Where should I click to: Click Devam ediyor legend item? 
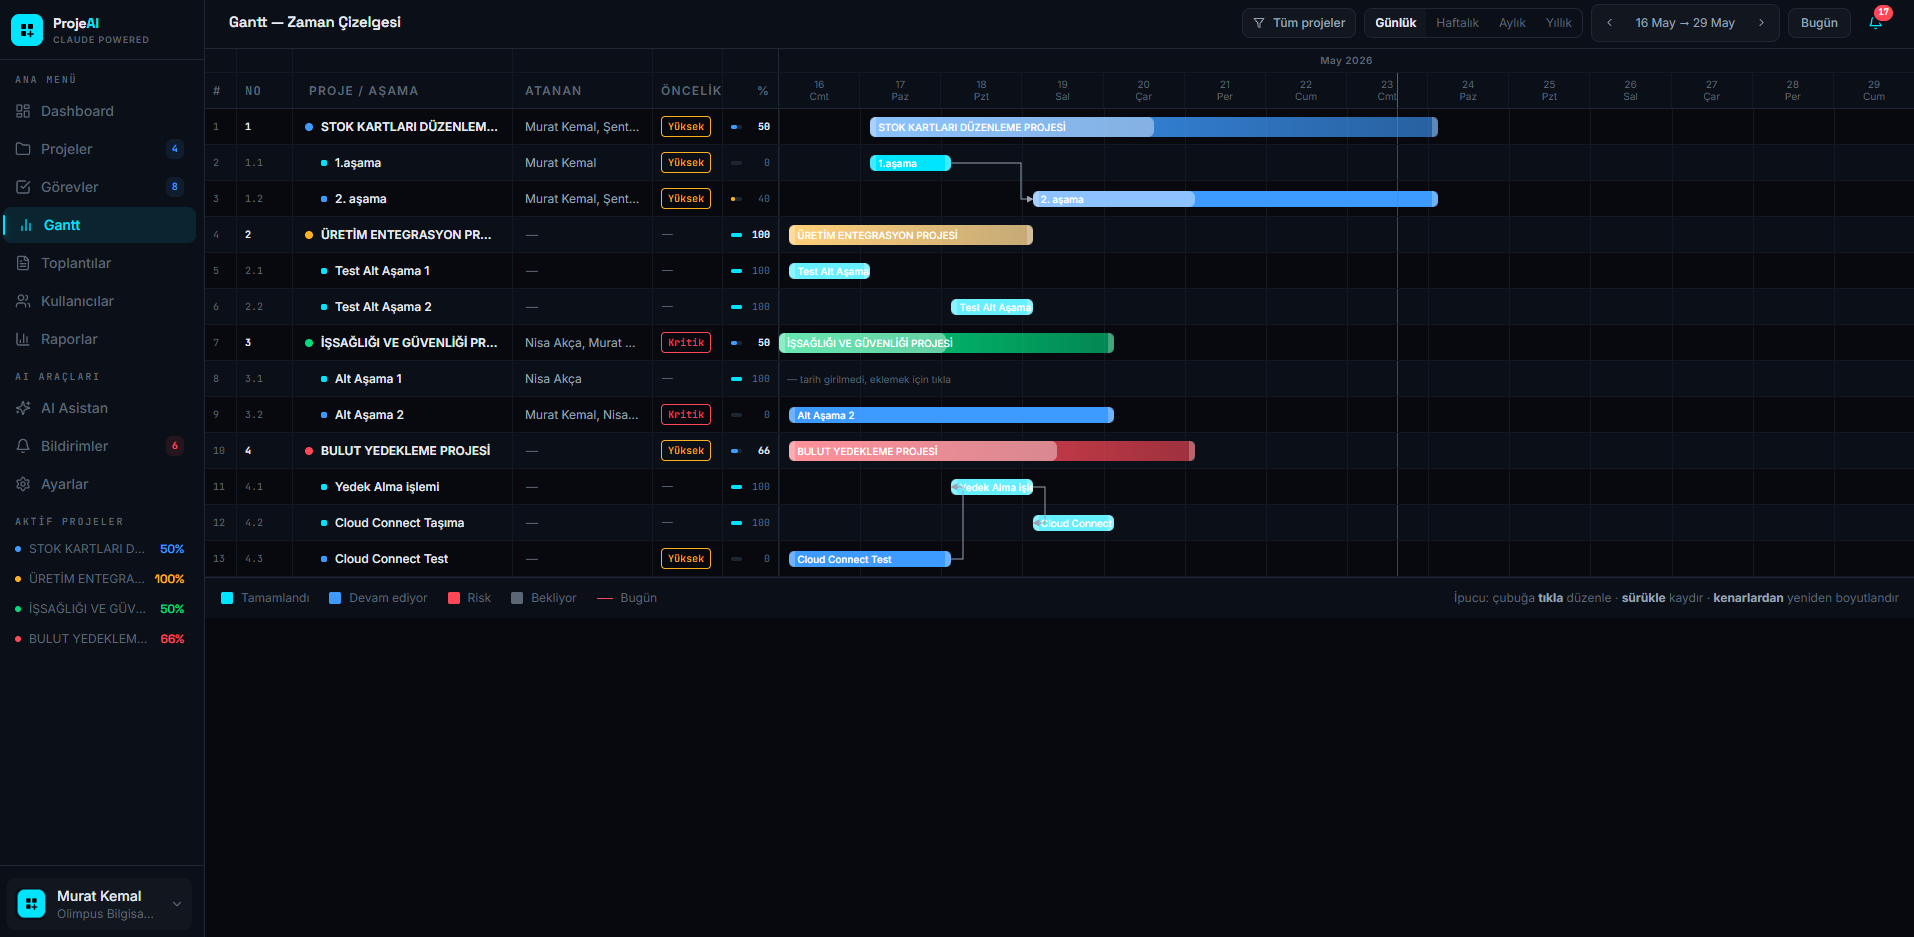pos(378,598)
